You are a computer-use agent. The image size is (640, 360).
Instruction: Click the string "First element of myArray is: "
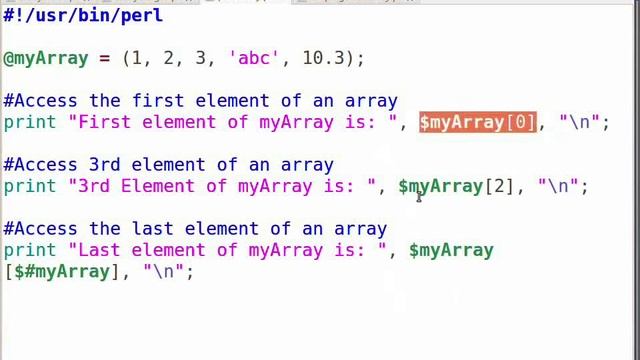tap(233, 122)
